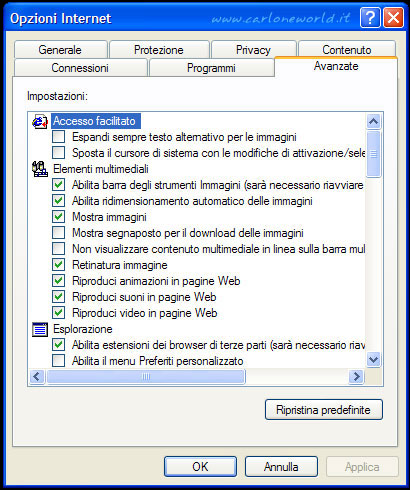Image resolution: width=410 pixels, height=490 pixels.
Task: Click the Elementi multimediali category icon
Action: pos(40,169)
